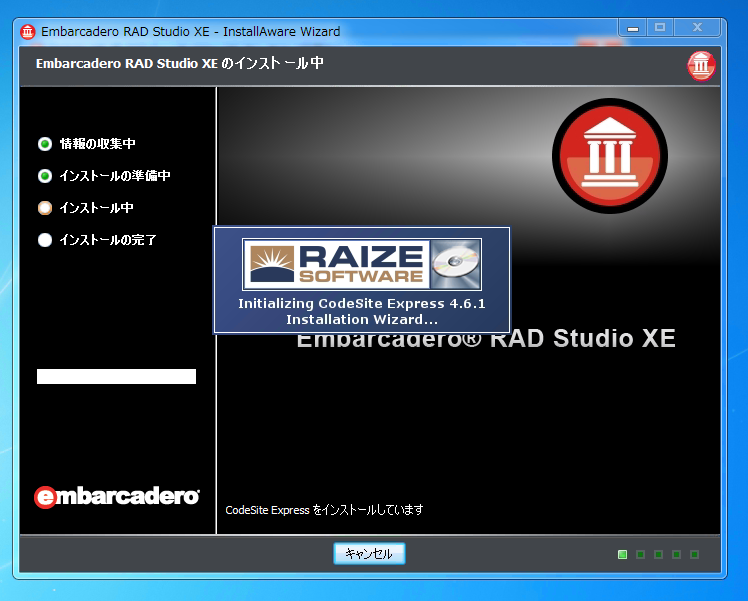Click the Raize Software logo banner
Image resolution: width=748 pixels, height=601 pixels.
[x=362, y=264]
